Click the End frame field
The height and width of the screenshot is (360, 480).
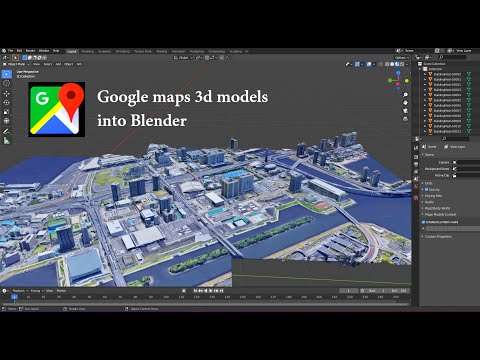399,291
